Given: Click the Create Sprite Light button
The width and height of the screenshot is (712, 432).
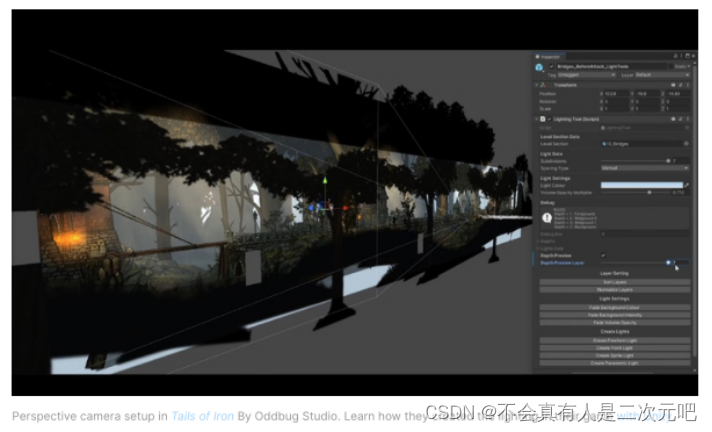Looking at the screenshot, I should click(x=614, y=355).
